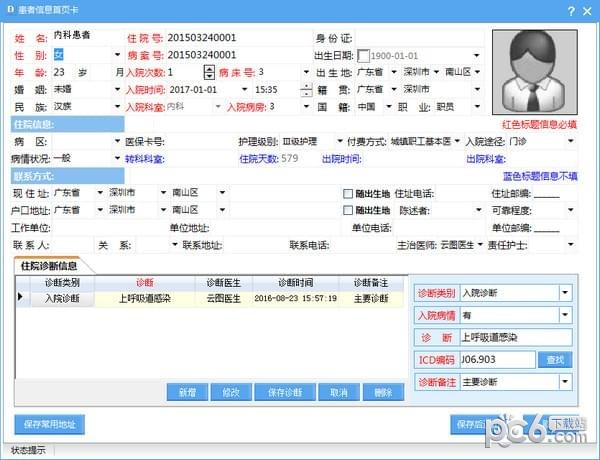Click the row indicator arrow in diagnosis table
The width and height of the screenshot is (600, 460).
point(21,298)
